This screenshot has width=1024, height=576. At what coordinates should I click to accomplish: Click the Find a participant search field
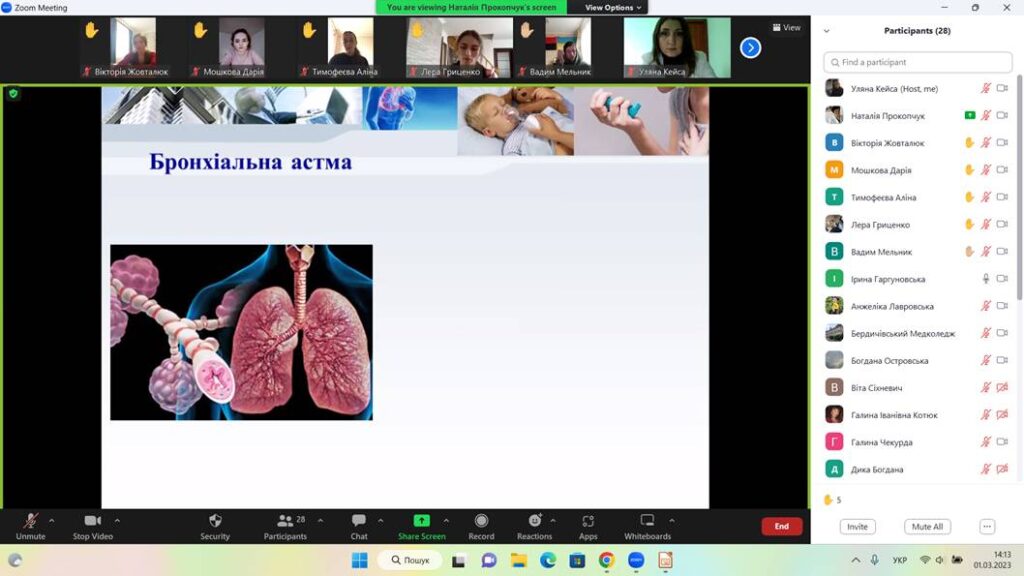(917, 62)
